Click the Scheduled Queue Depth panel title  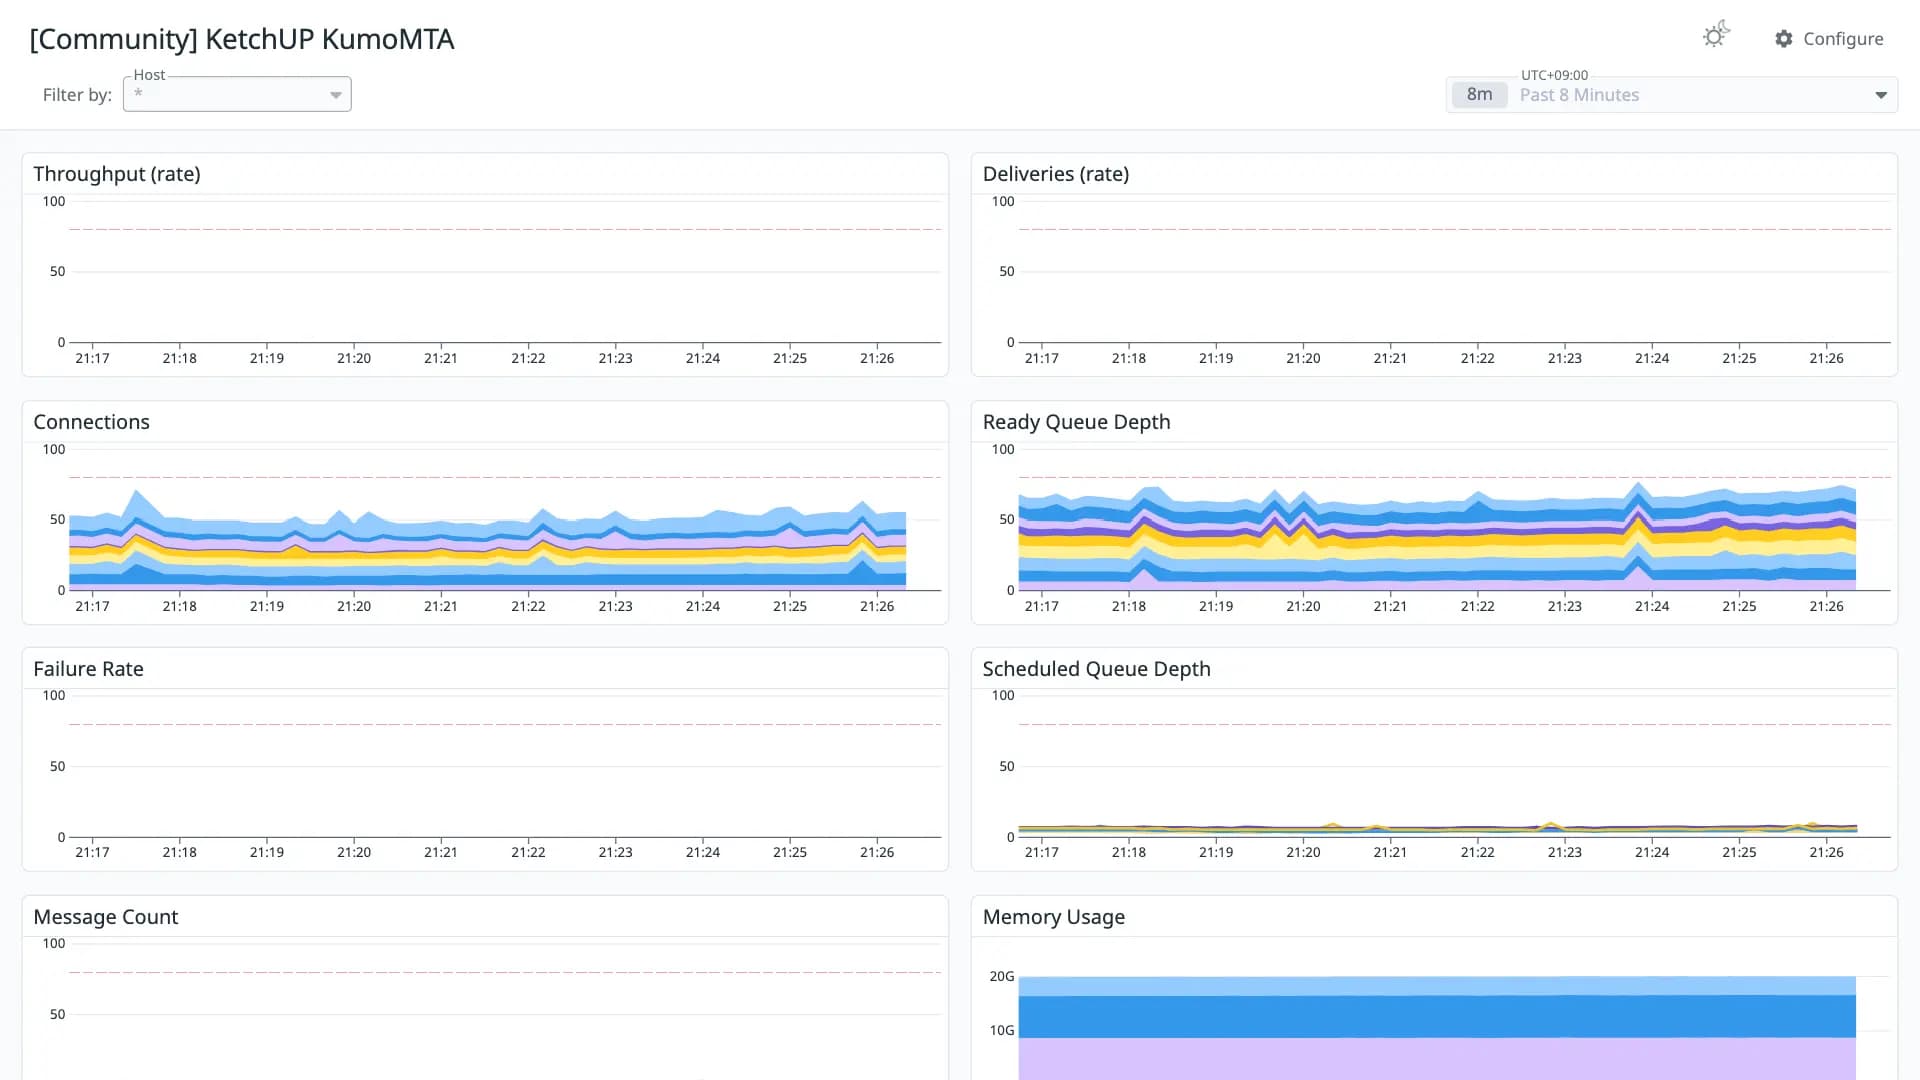tap(1096, 669)
